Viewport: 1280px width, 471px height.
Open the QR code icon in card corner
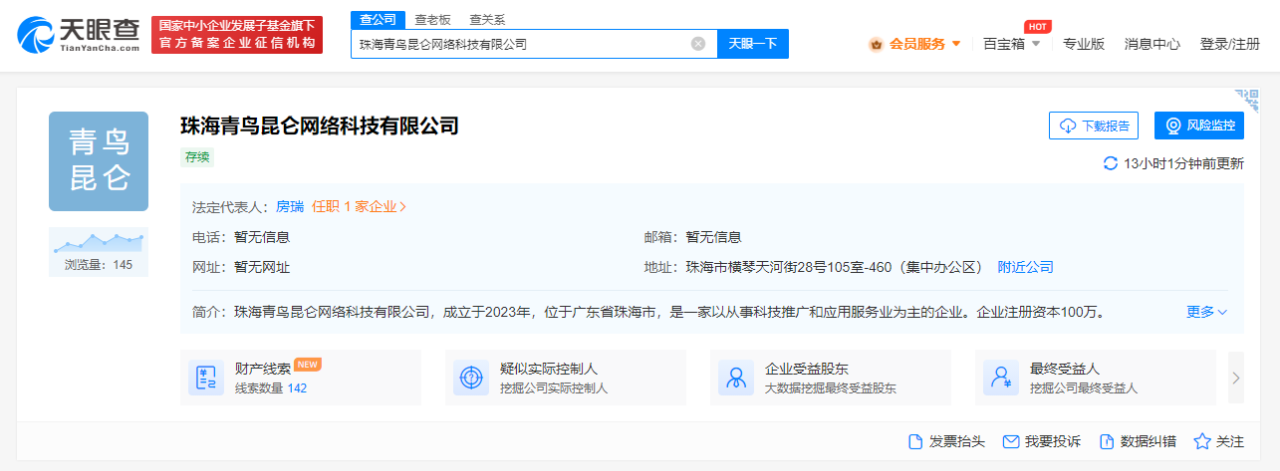(1247, 100)
